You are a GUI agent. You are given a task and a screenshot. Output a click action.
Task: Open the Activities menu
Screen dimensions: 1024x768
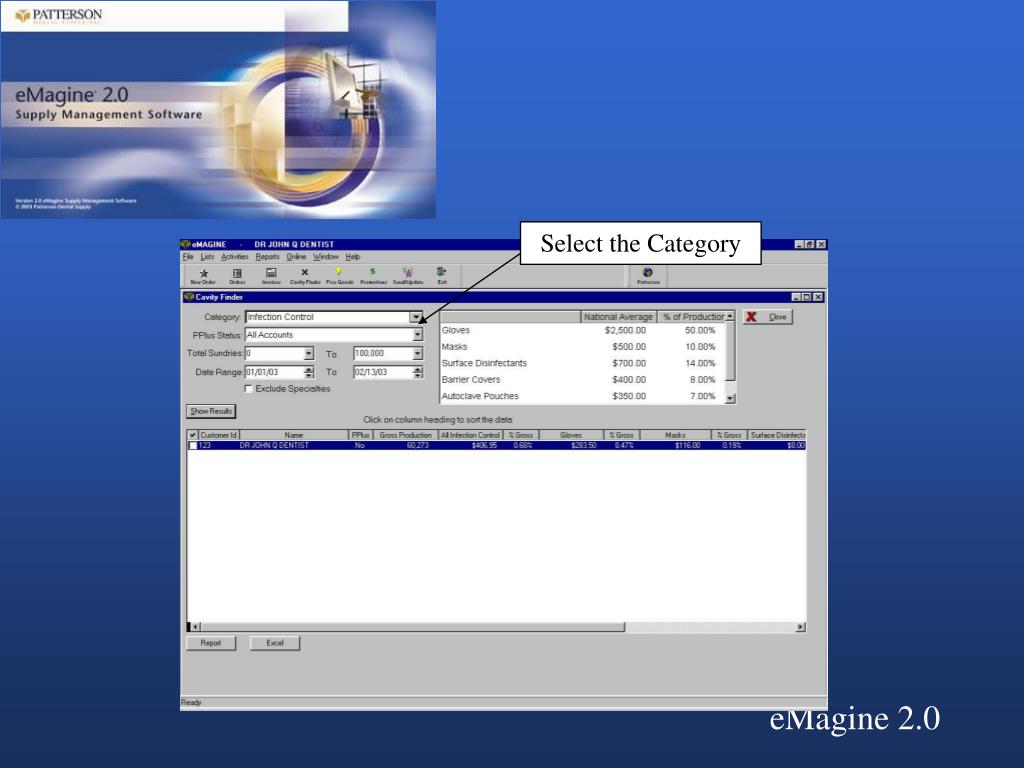[234, 257]
